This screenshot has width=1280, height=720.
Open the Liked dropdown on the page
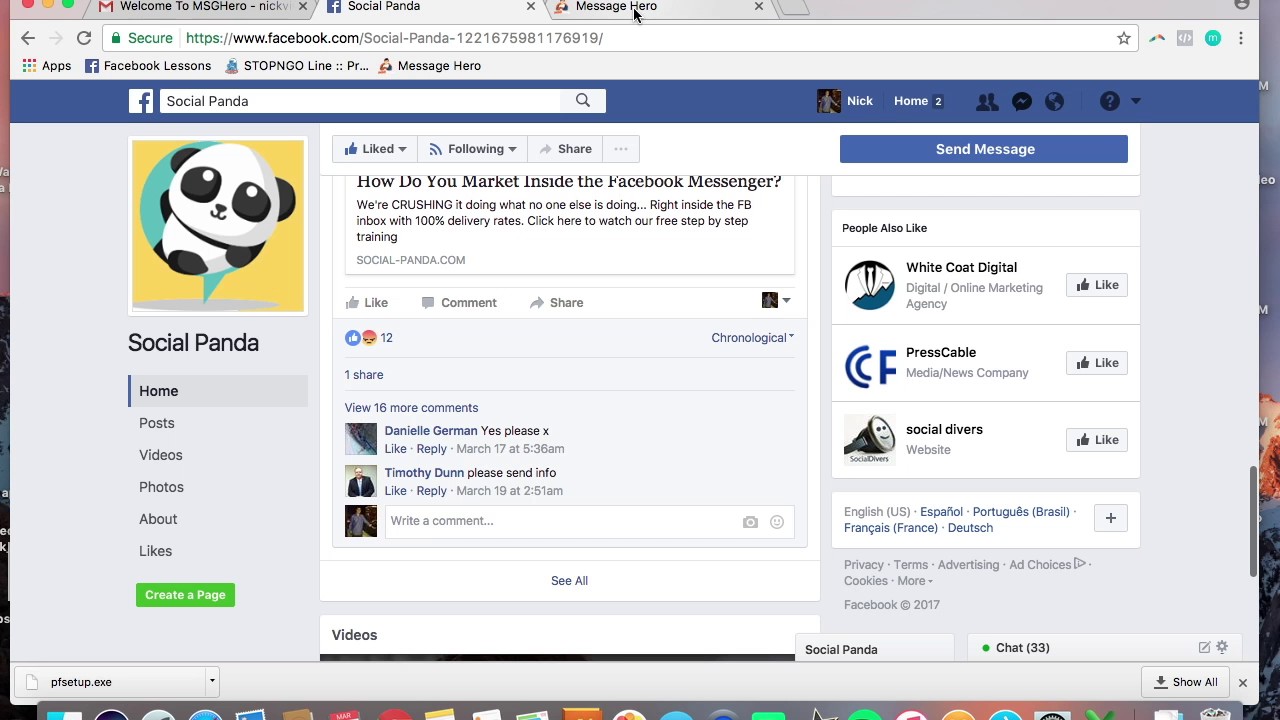pyautogui.click(x=375, y=149)
